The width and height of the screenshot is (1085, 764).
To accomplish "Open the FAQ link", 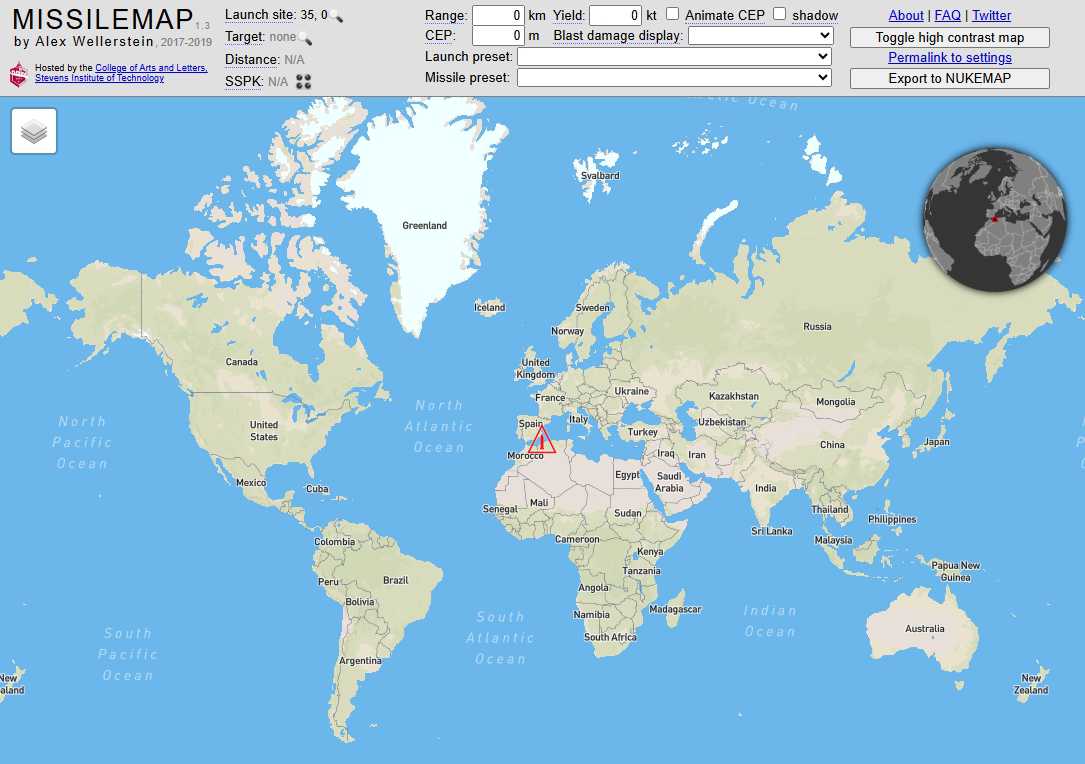I will 947,15.
